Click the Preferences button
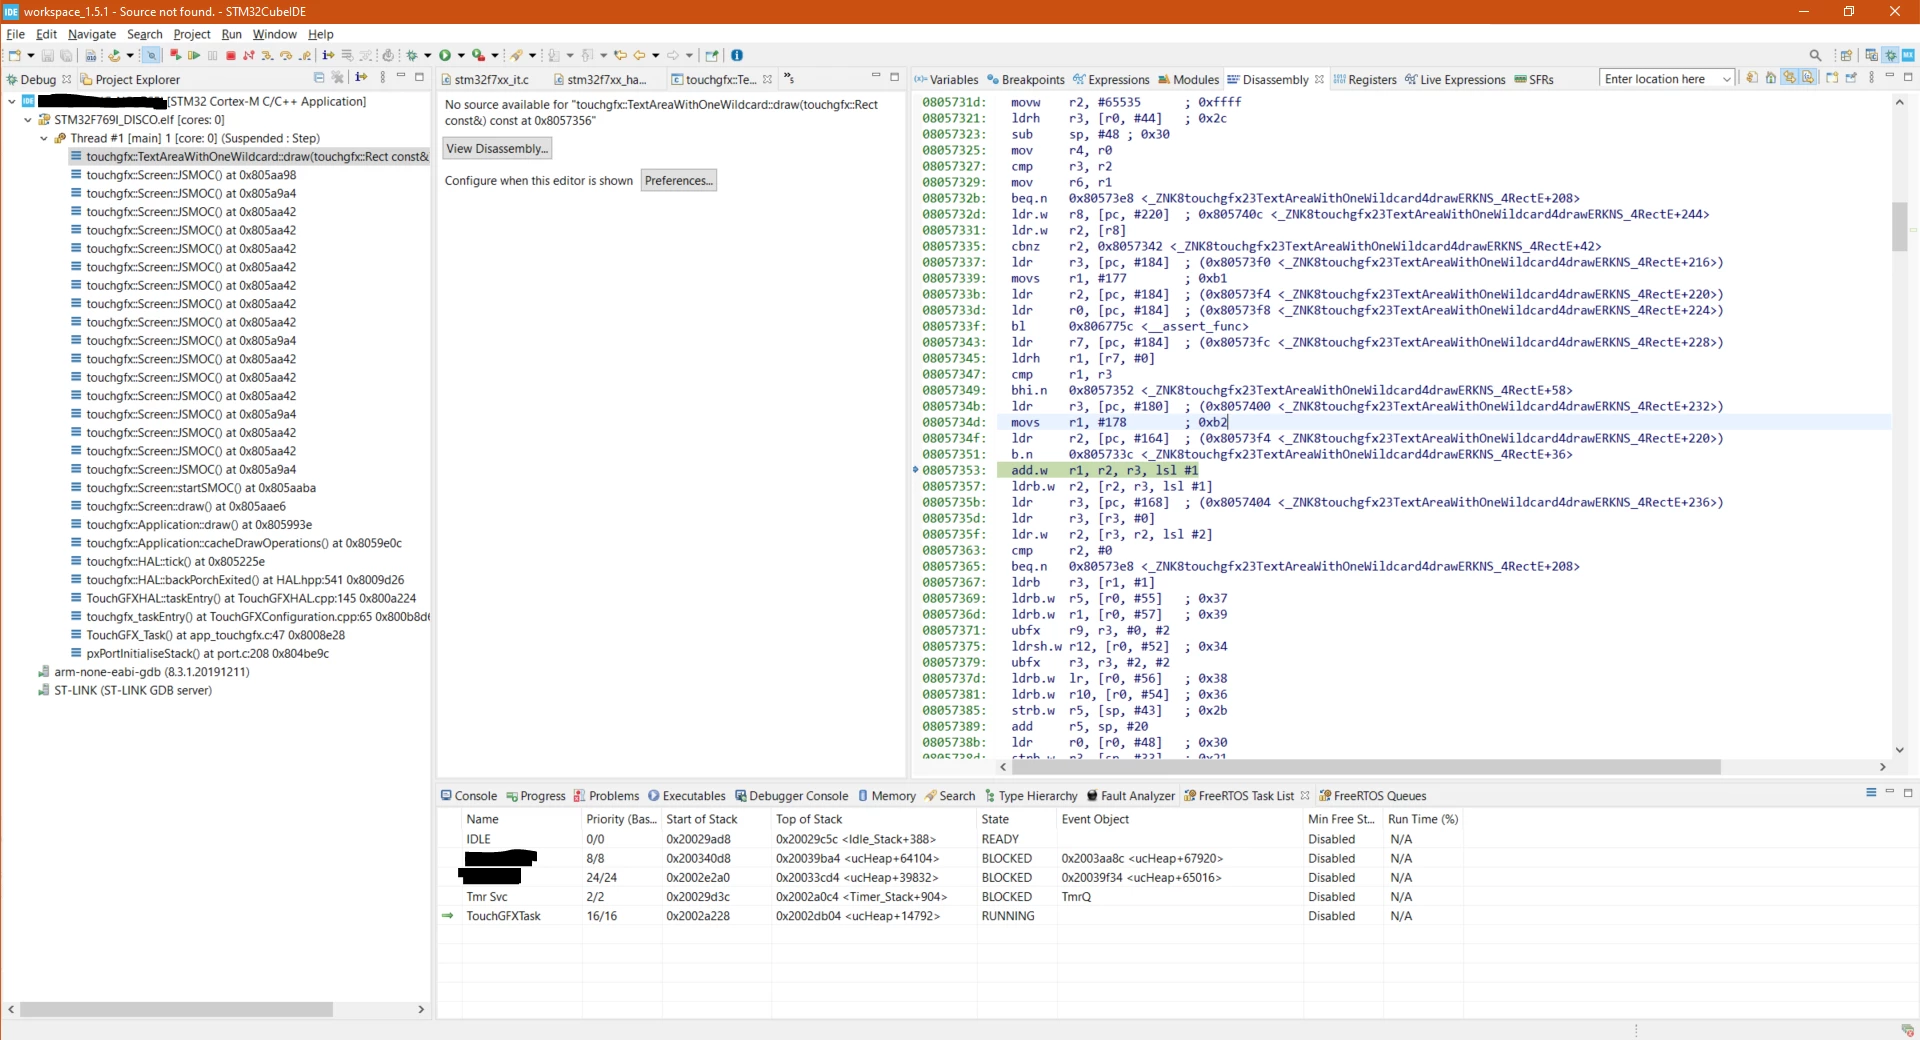Screen dimensions: 1920x1040 (x=679, y=181)
